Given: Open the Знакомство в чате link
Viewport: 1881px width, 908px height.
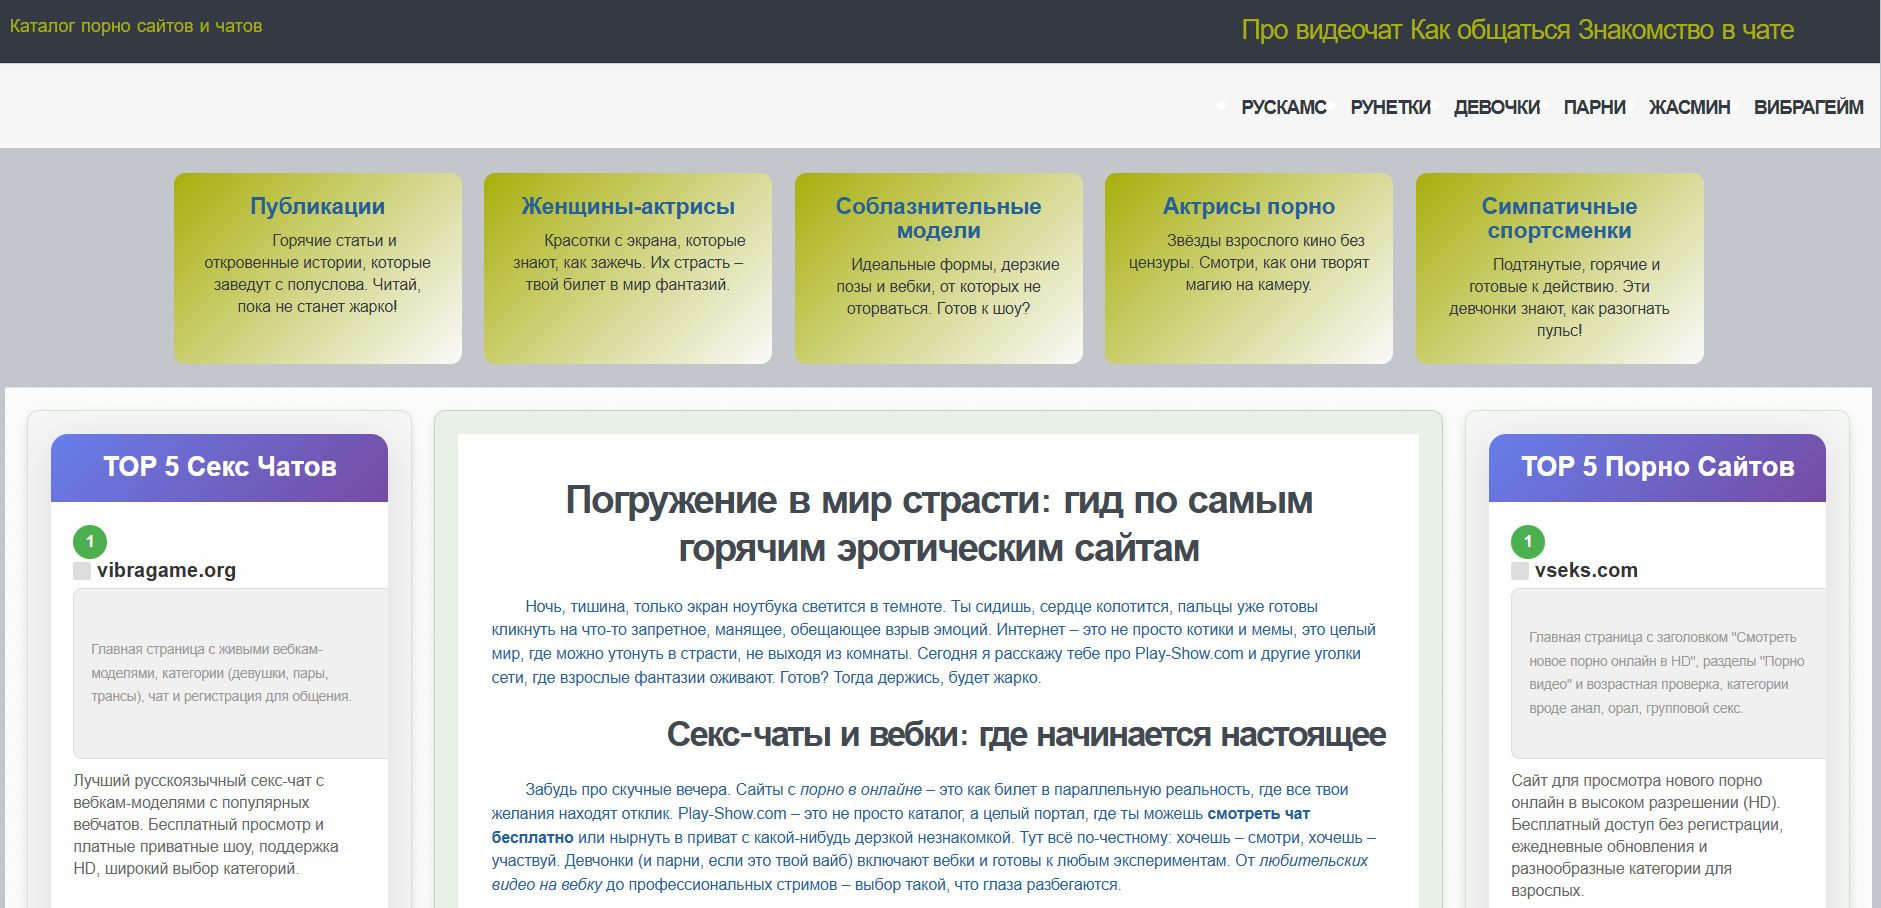Looking at the screenshot, I should pos(1686,30).
